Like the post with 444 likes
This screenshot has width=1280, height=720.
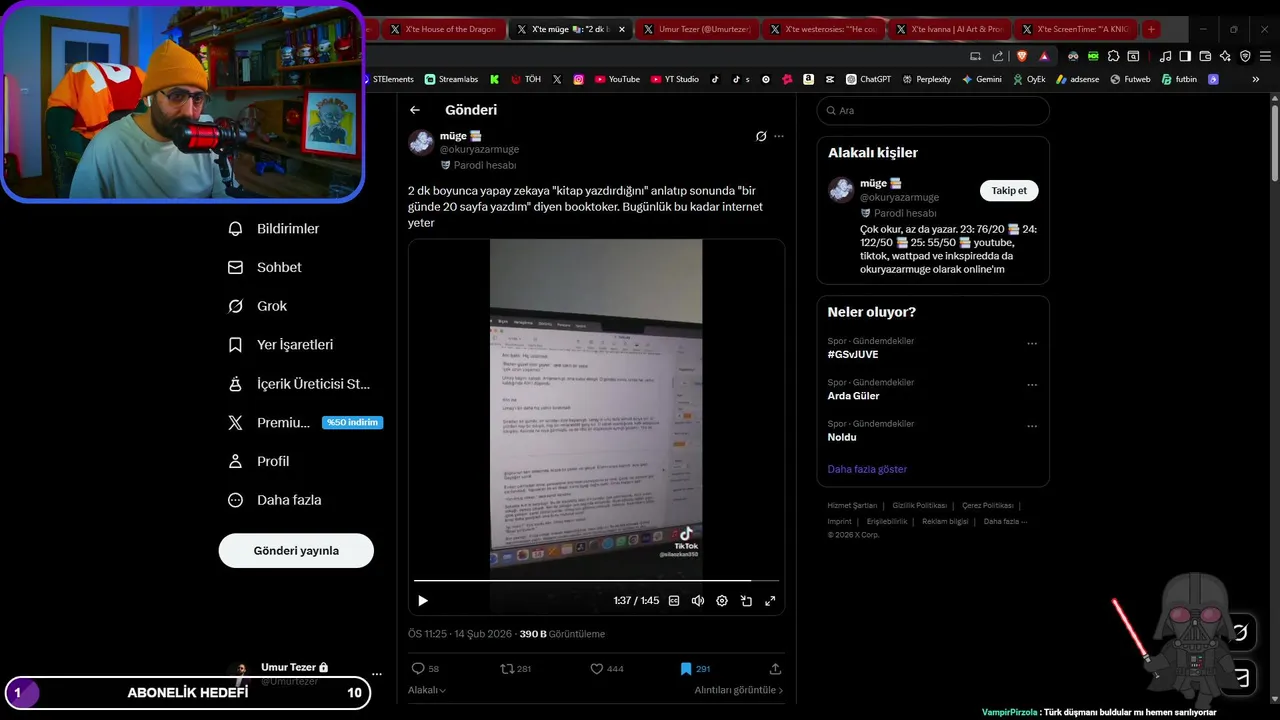point(606,669)
